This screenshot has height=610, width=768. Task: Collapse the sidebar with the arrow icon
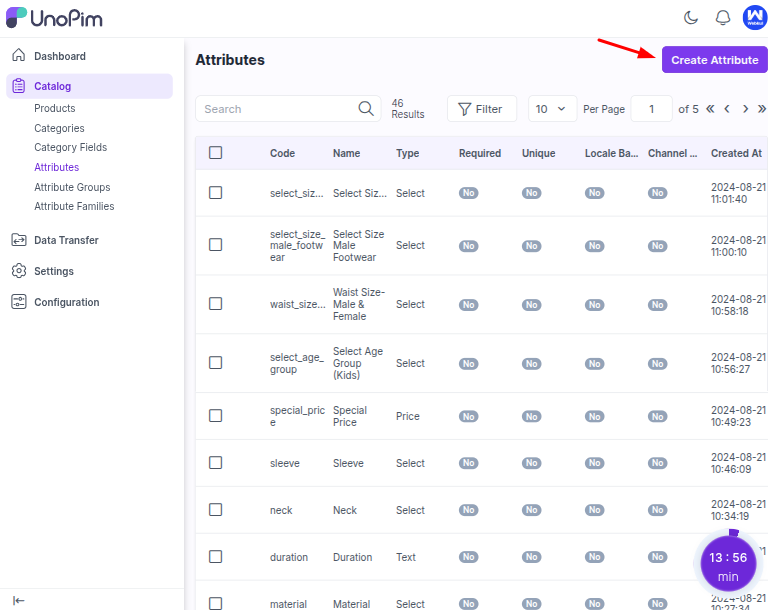click(x=19, y=601)
